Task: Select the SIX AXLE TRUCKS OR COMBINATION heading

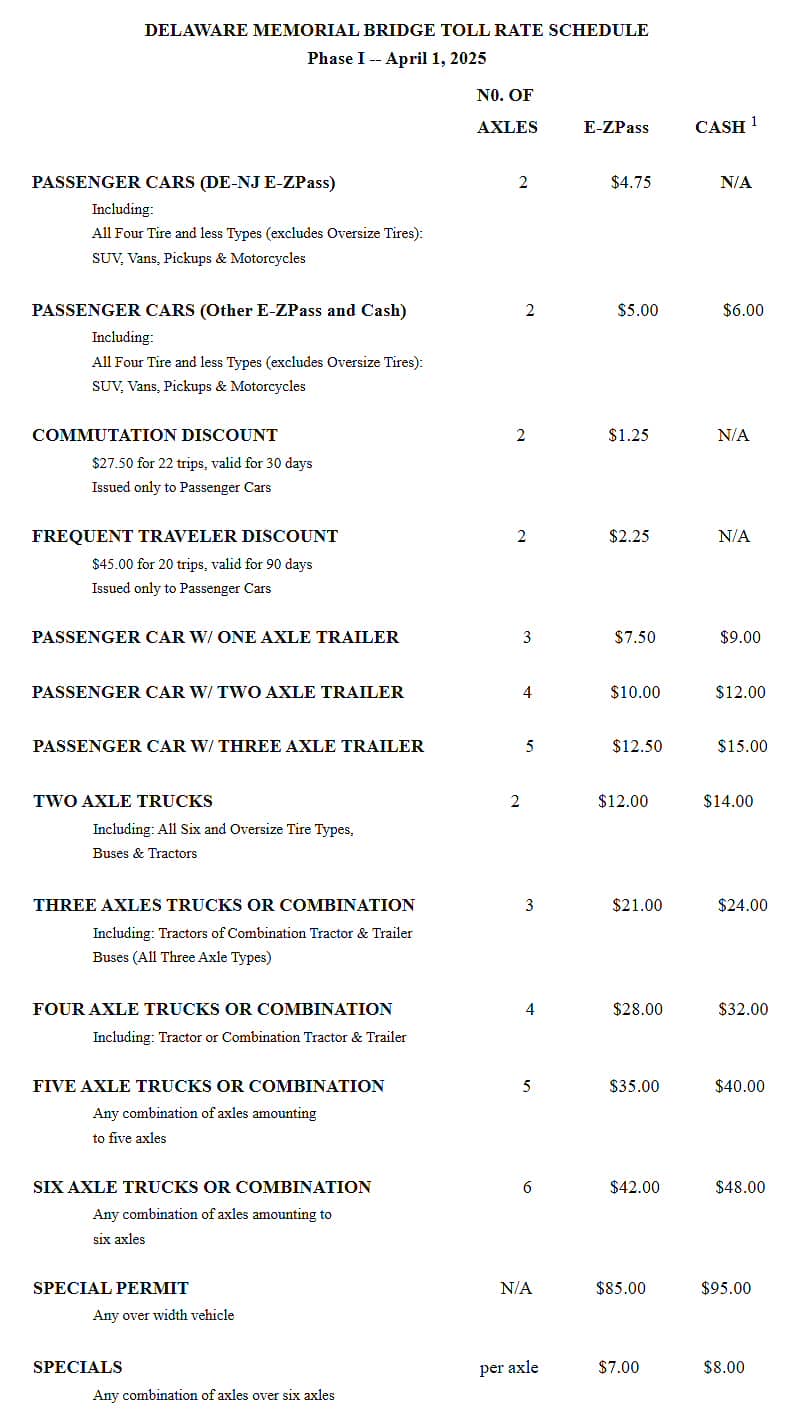Action: (202, 1187)
